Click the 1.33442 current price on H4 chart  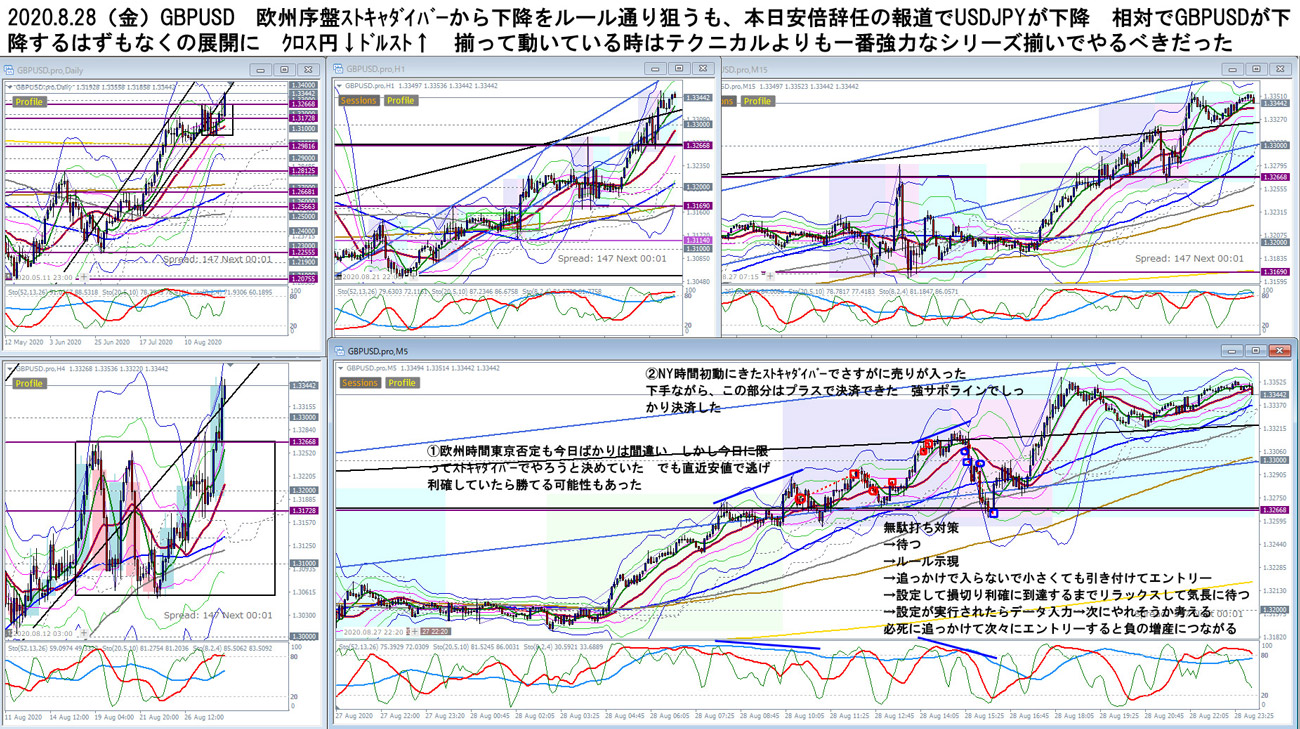point(304,385)
